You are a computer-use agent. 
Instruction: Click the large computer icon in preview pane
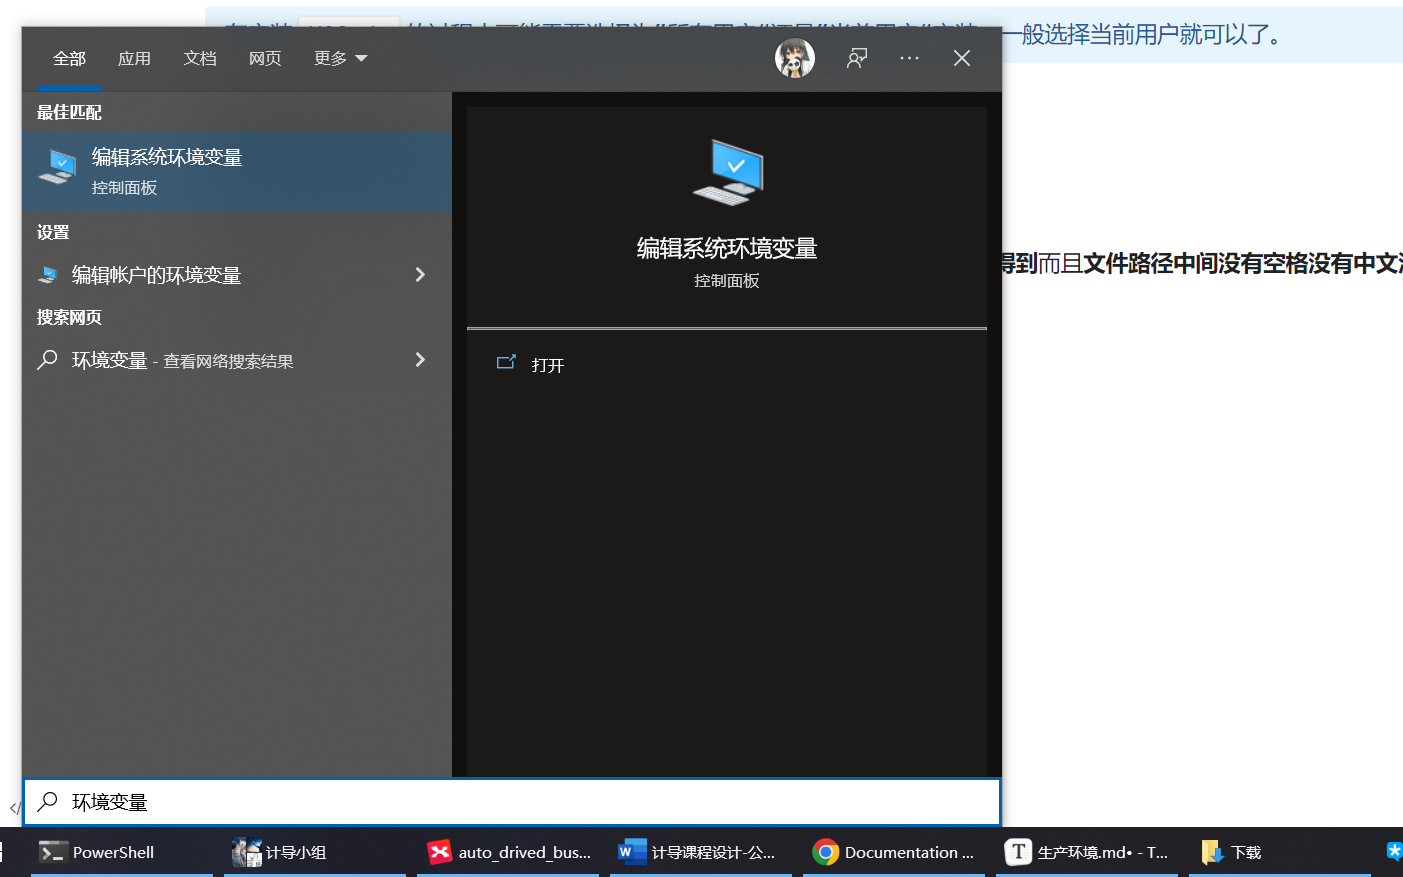(727, 172)
